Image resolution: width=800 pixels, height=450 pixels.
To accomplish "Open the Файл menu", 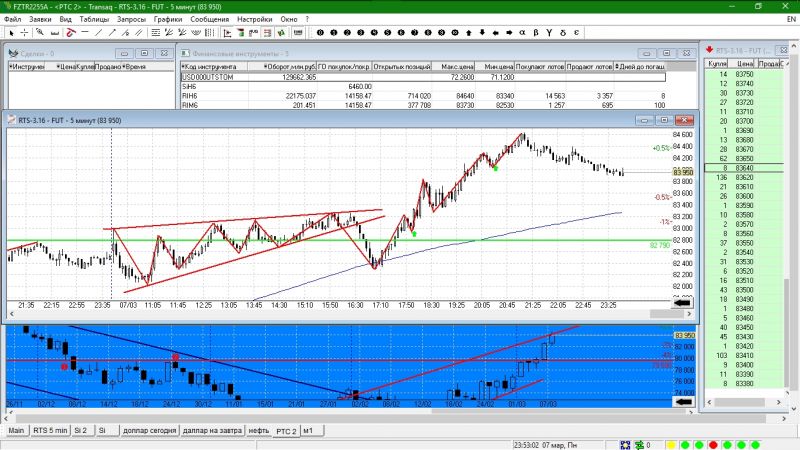I will pyautogui.click(x=13, y=19).
